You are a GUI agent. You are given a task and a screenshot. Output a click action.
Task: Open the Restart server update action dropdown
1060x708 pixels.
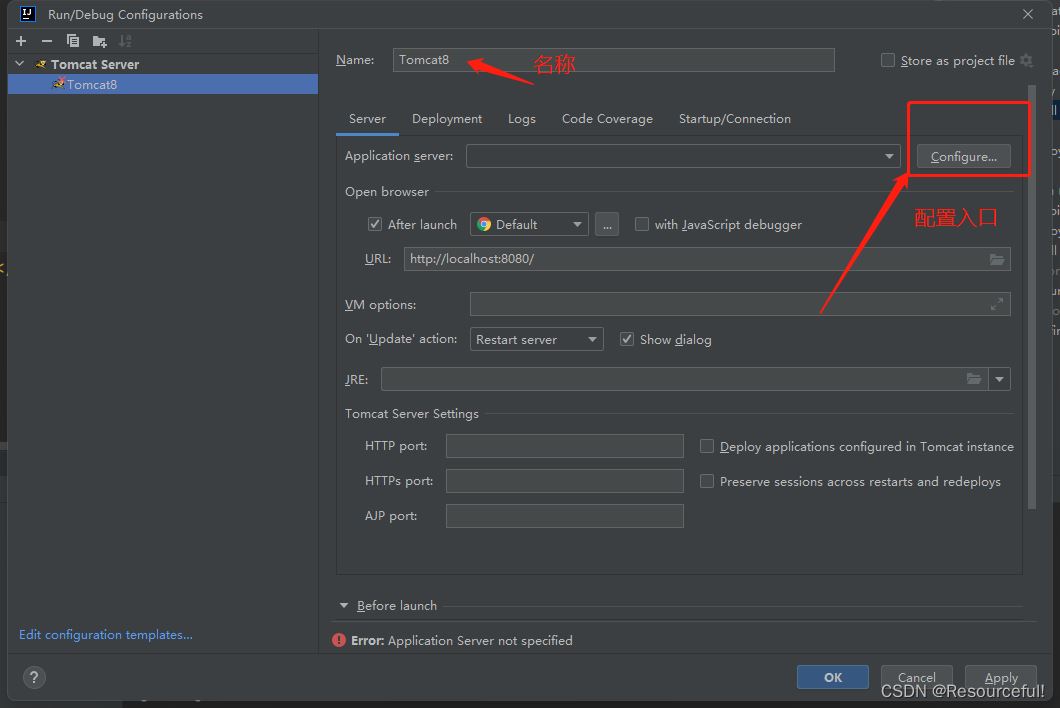click(536, 339)
